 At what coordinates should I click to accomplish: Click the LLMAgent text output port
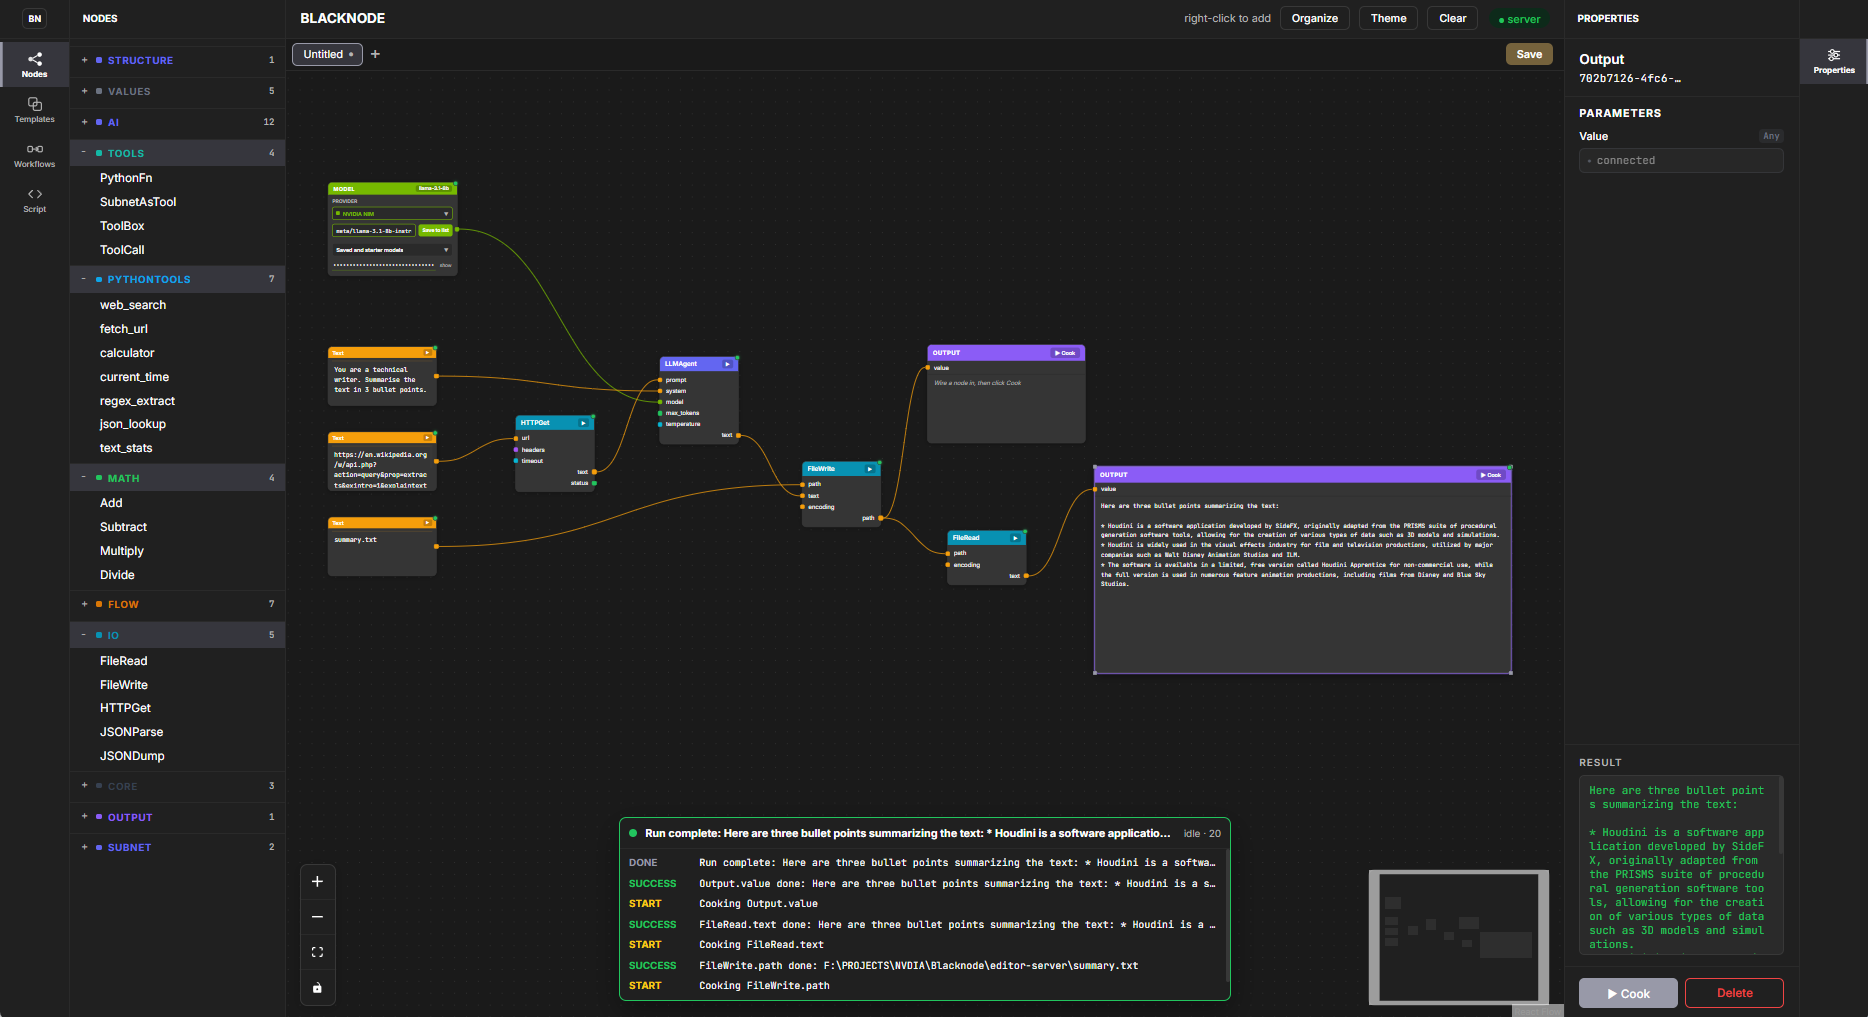[x=738, y=435]
